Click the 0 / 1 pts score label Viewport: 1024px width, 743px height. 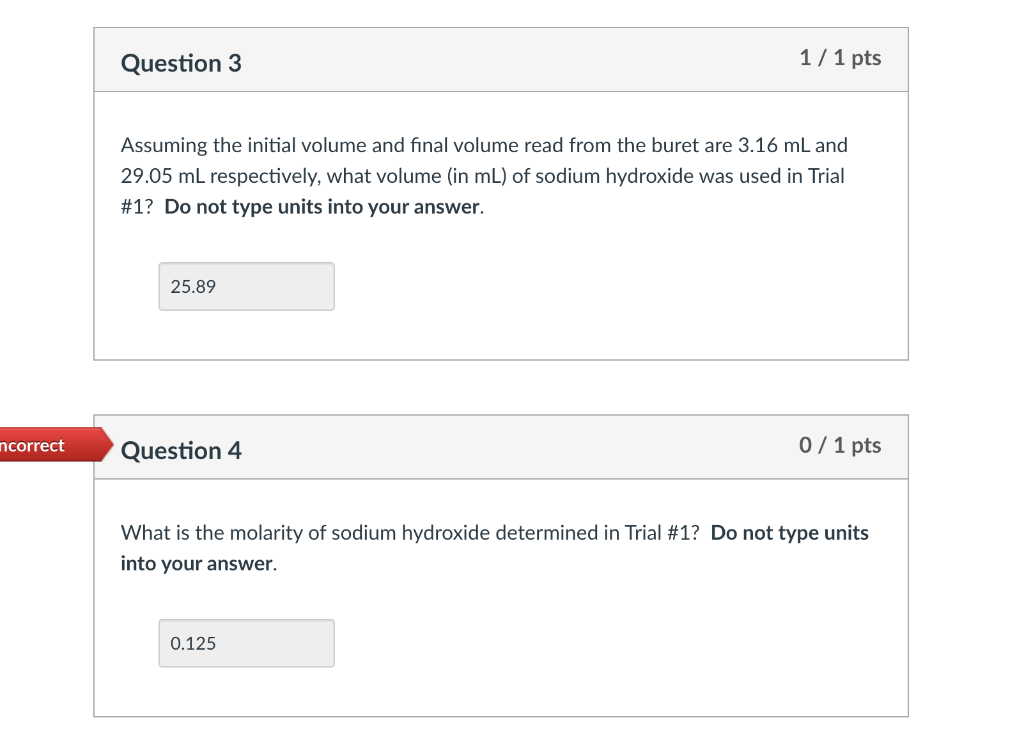(x=840, y=445)
